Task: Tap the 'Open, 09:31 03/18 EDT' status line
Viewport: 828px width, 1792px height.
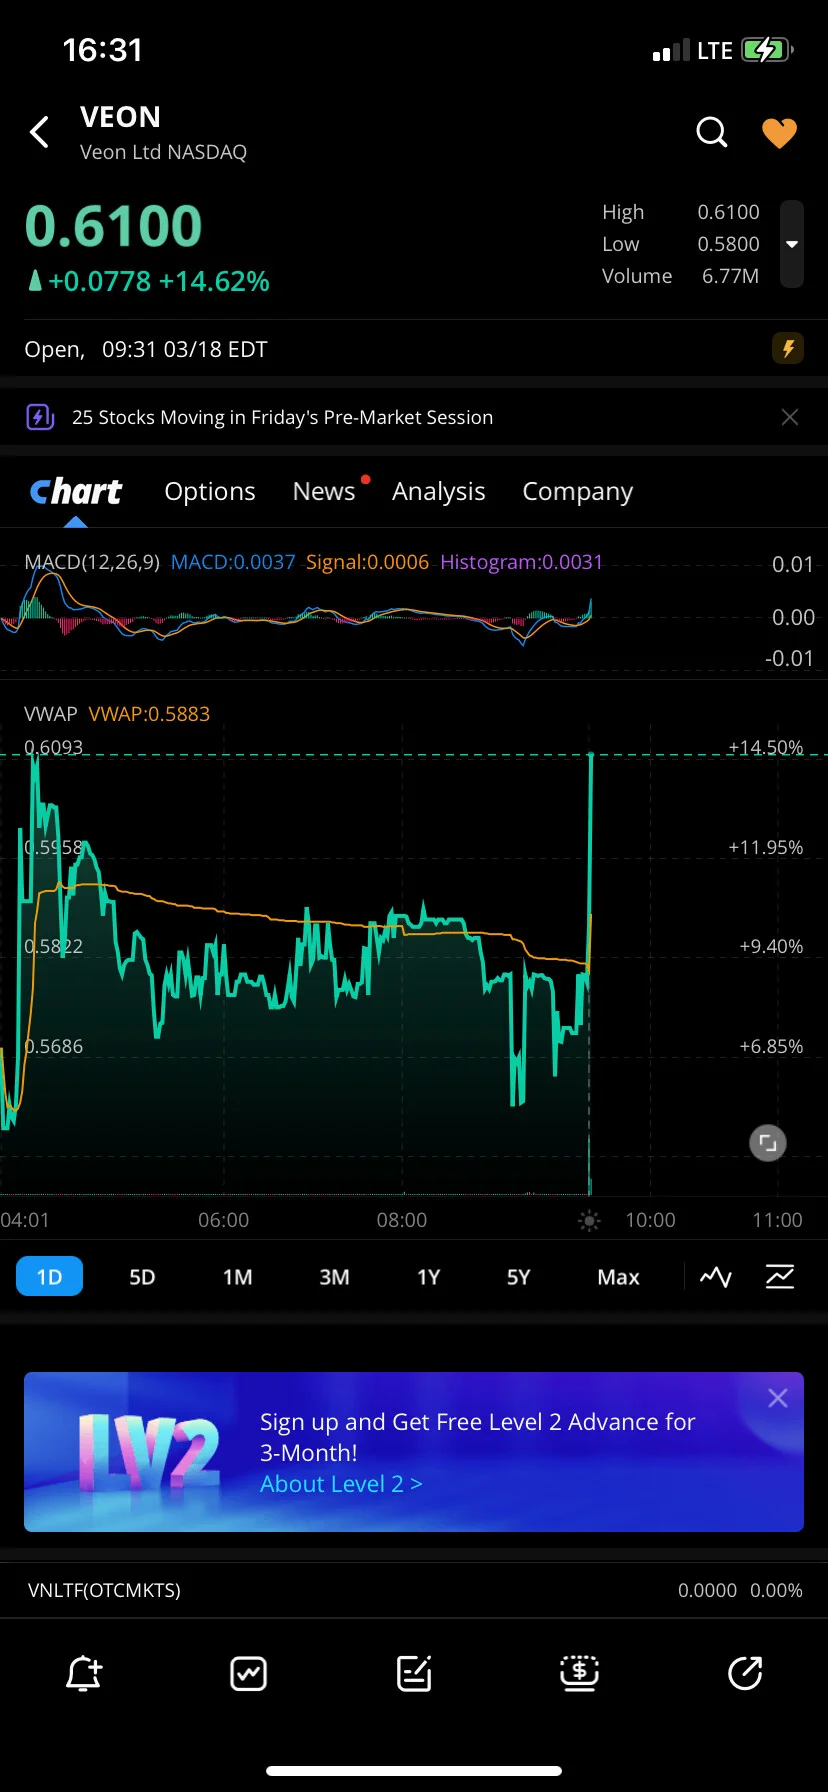Action: [x=146, y=349]
